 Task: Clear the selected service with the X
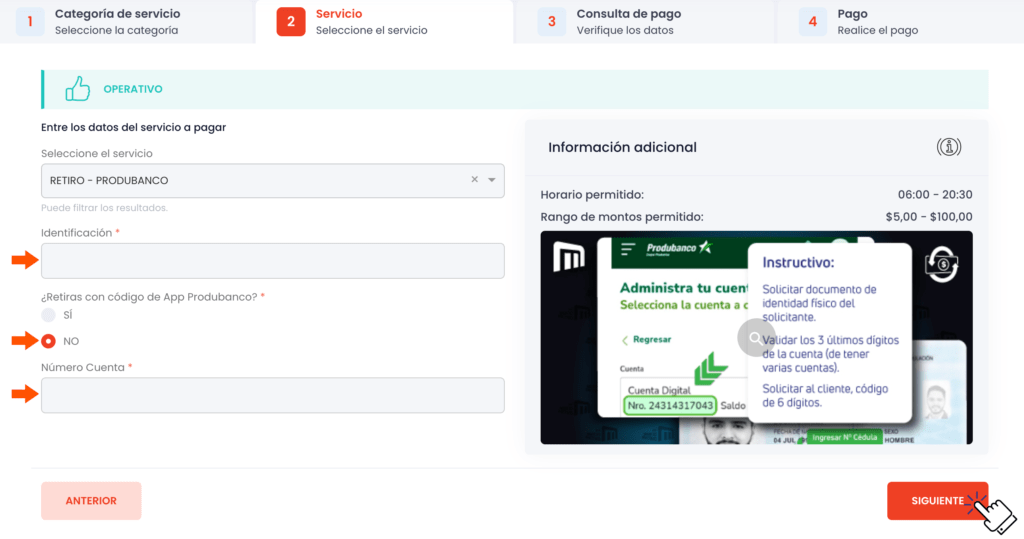475,180
